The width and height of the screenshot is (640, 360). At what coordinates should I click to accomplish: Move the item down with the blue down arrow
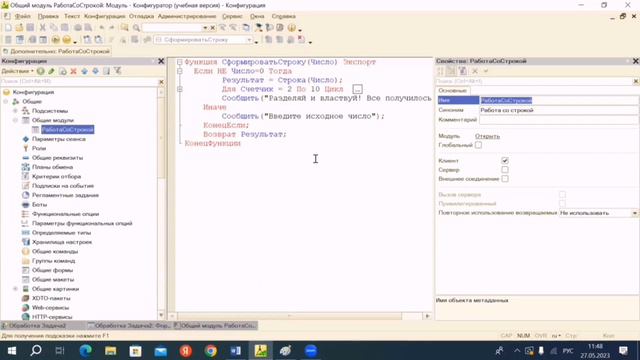point(96,71)
